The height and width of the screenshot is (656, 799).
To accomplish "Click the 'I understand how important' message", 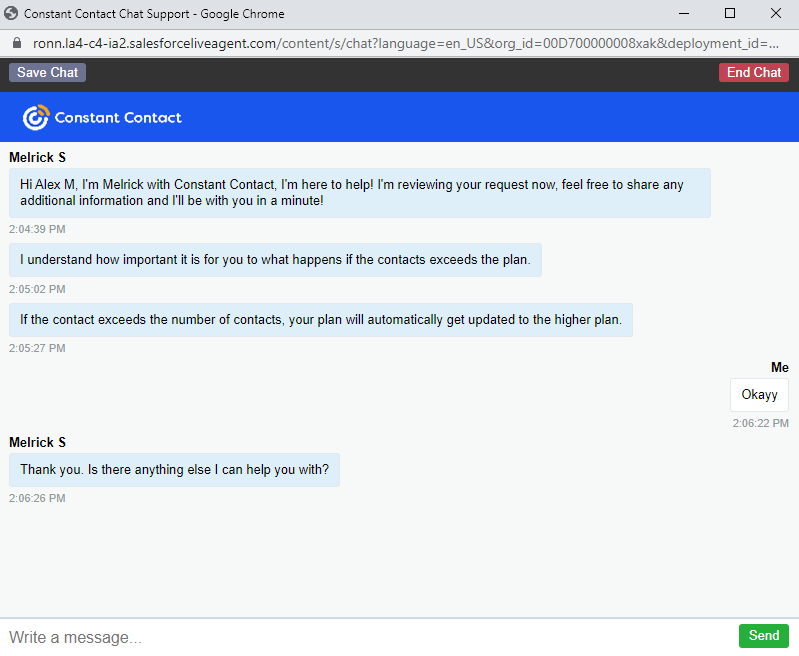I will pos(275,260).
